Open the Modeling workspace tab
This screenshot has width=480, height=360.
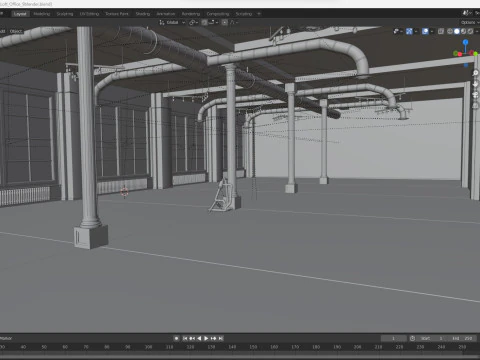click(x=42, y=14)
